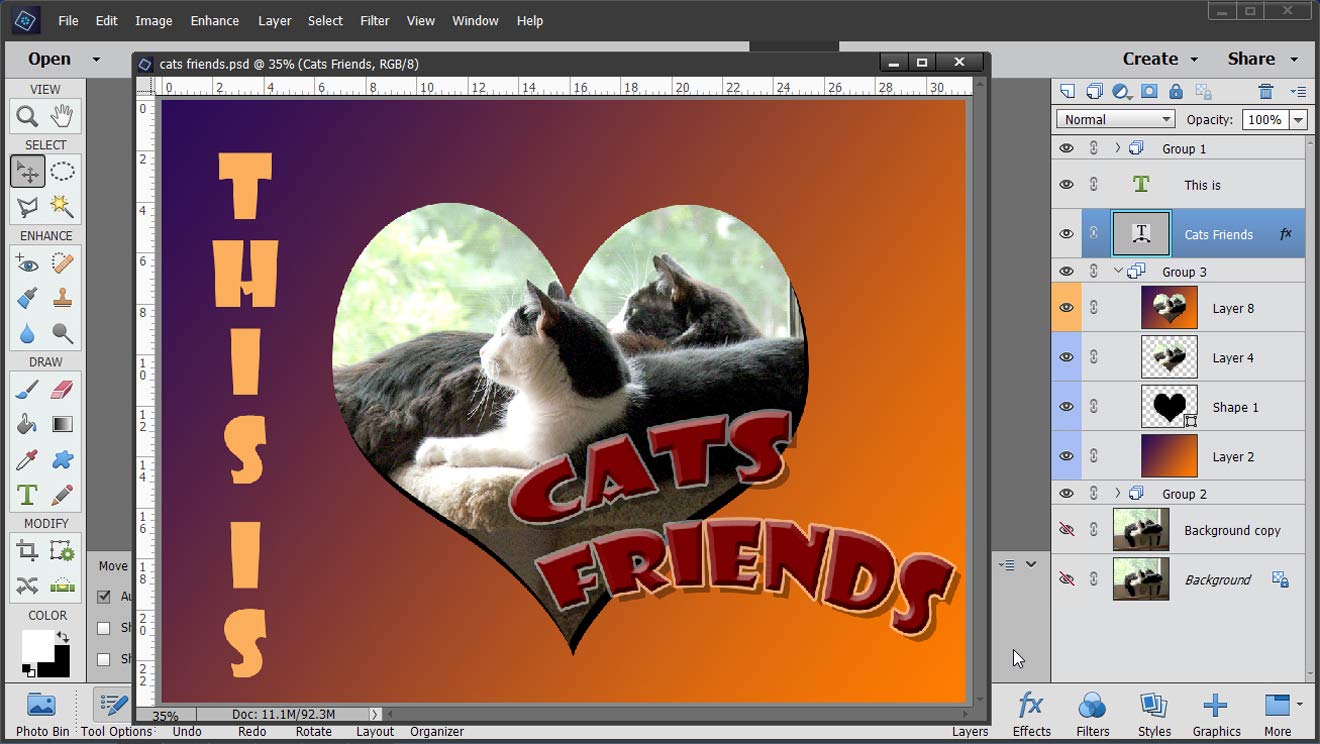
Task: Open the Opacity slider dropdown arrow
Action: click(x=1298, y=119)
